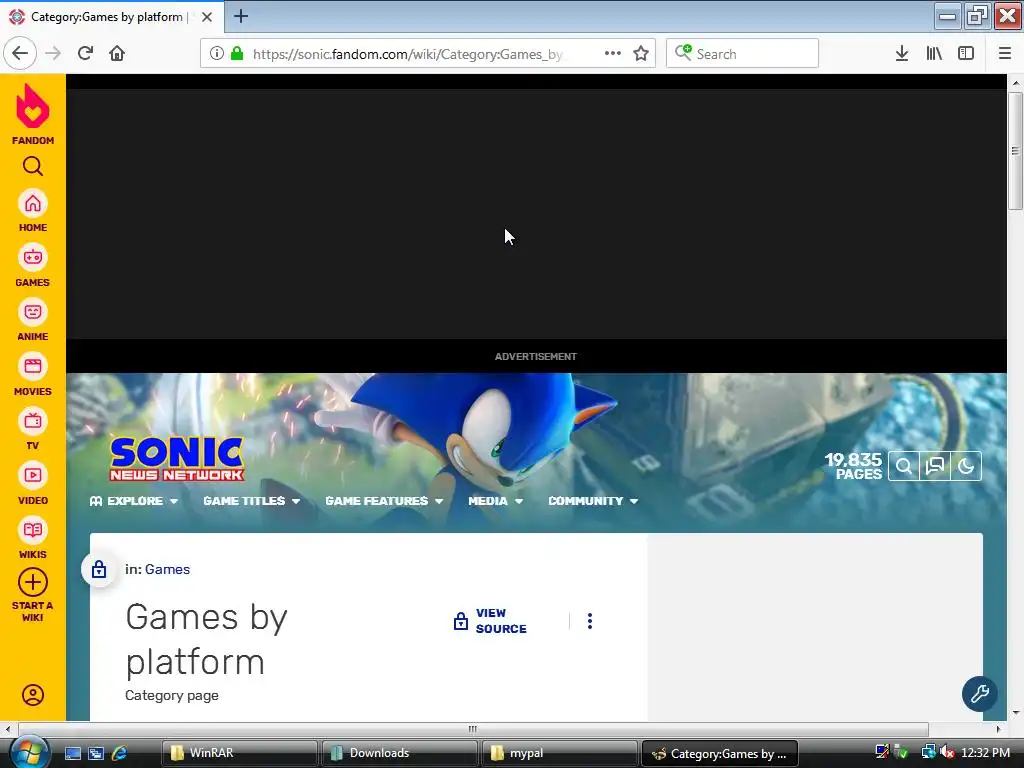Bookmark this page with star icon
Image resolution: width=1024 pixels, height=768 pixels.
tap(641, 54)
